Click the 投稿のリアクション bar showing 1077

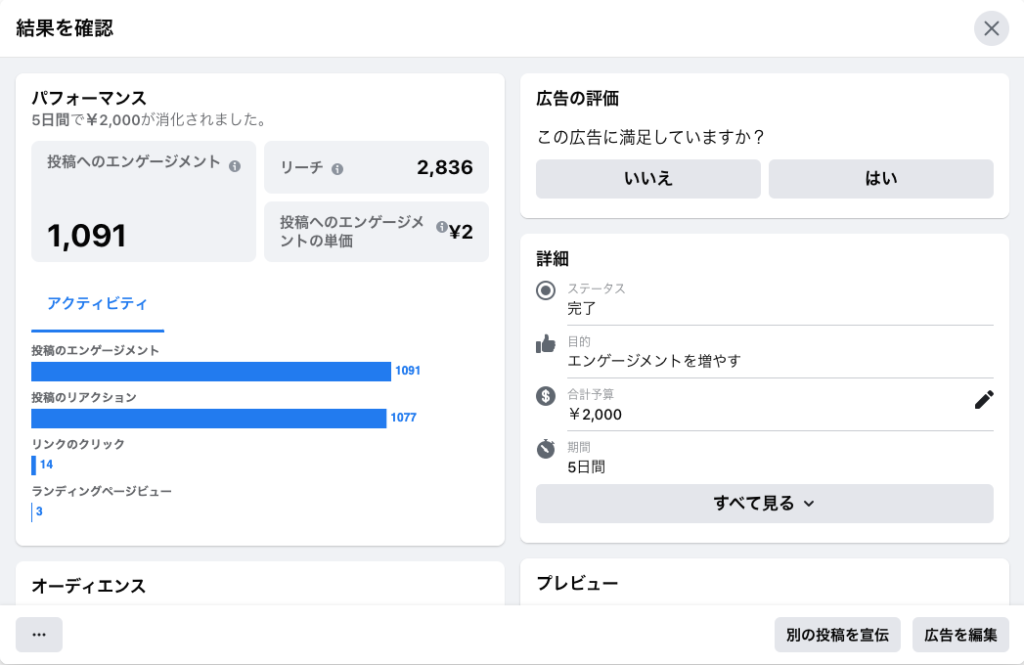208,418
